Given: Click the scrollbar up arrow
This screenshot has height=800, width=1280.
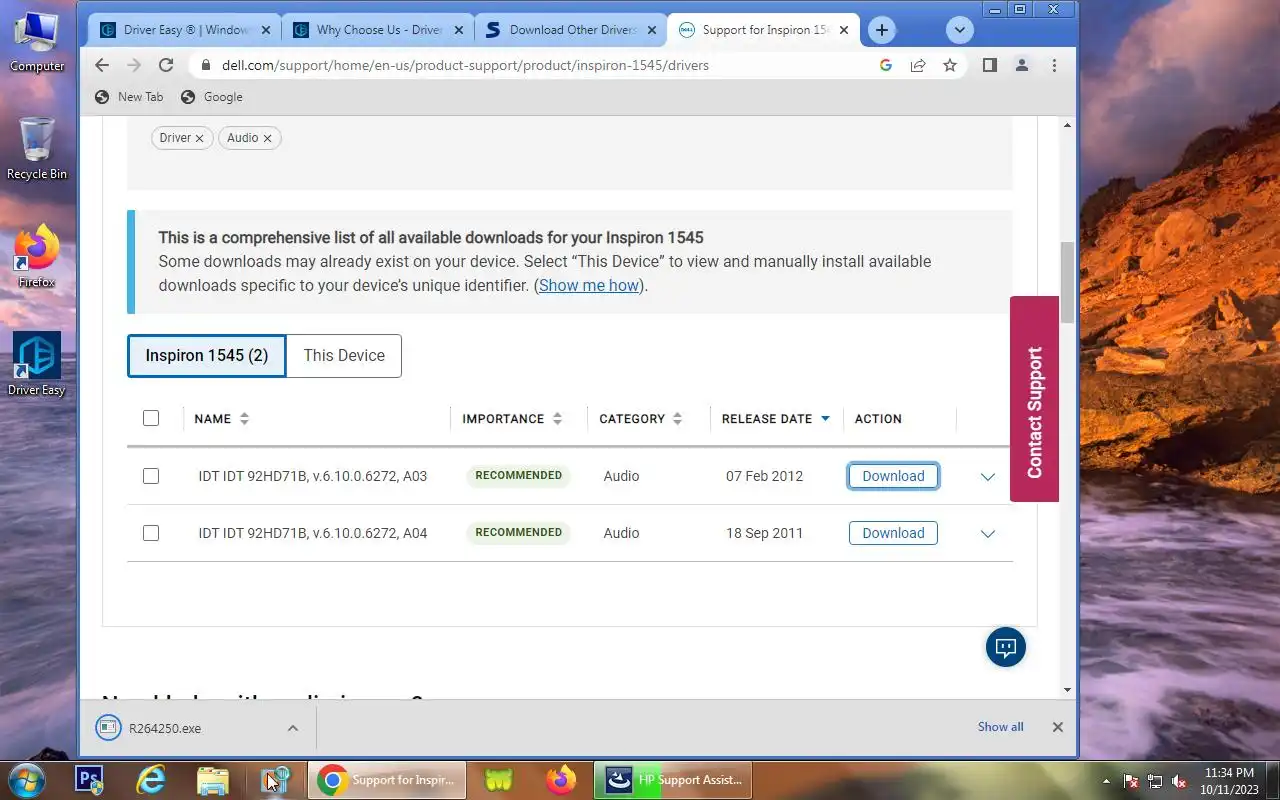Looking at the screenshot, I should click(1067, 125).
